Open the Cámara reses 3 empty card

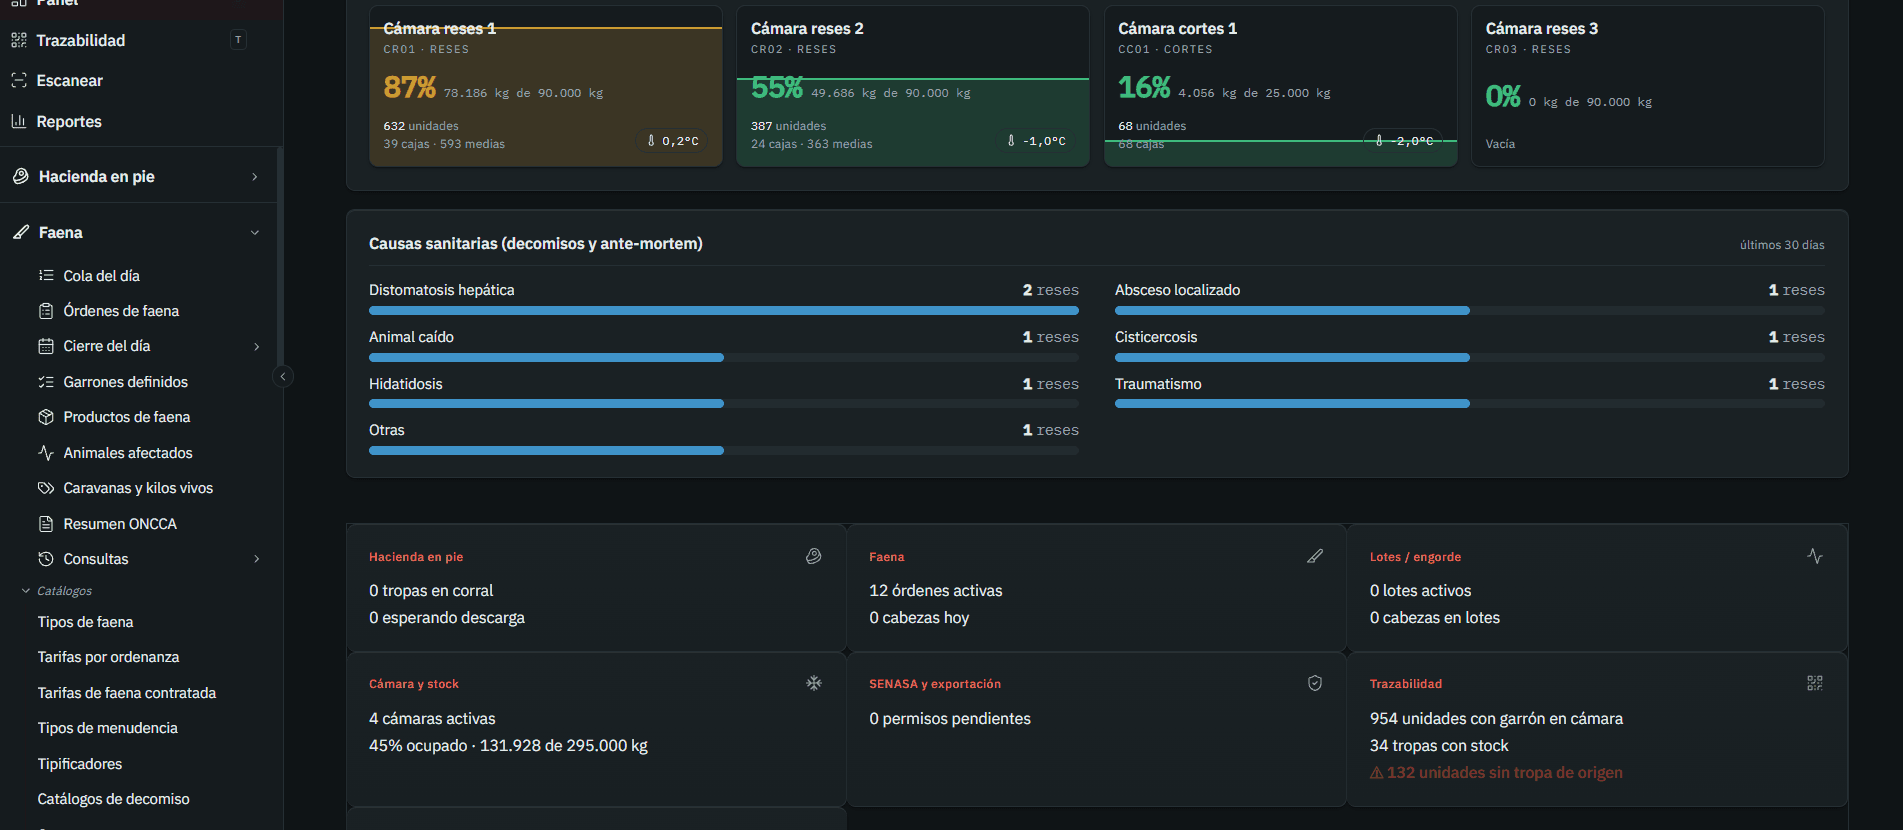(1648, 86)
